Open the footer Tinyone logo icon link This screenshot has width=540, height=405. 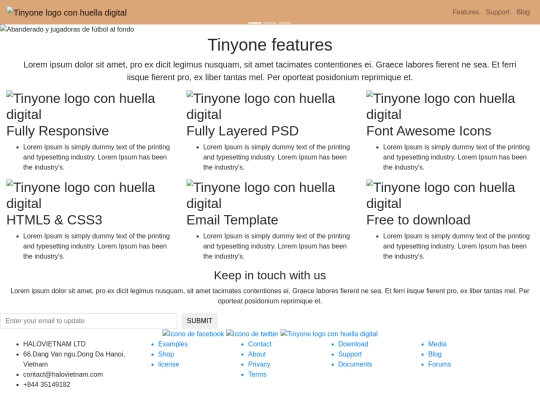[x=329, y=334]
